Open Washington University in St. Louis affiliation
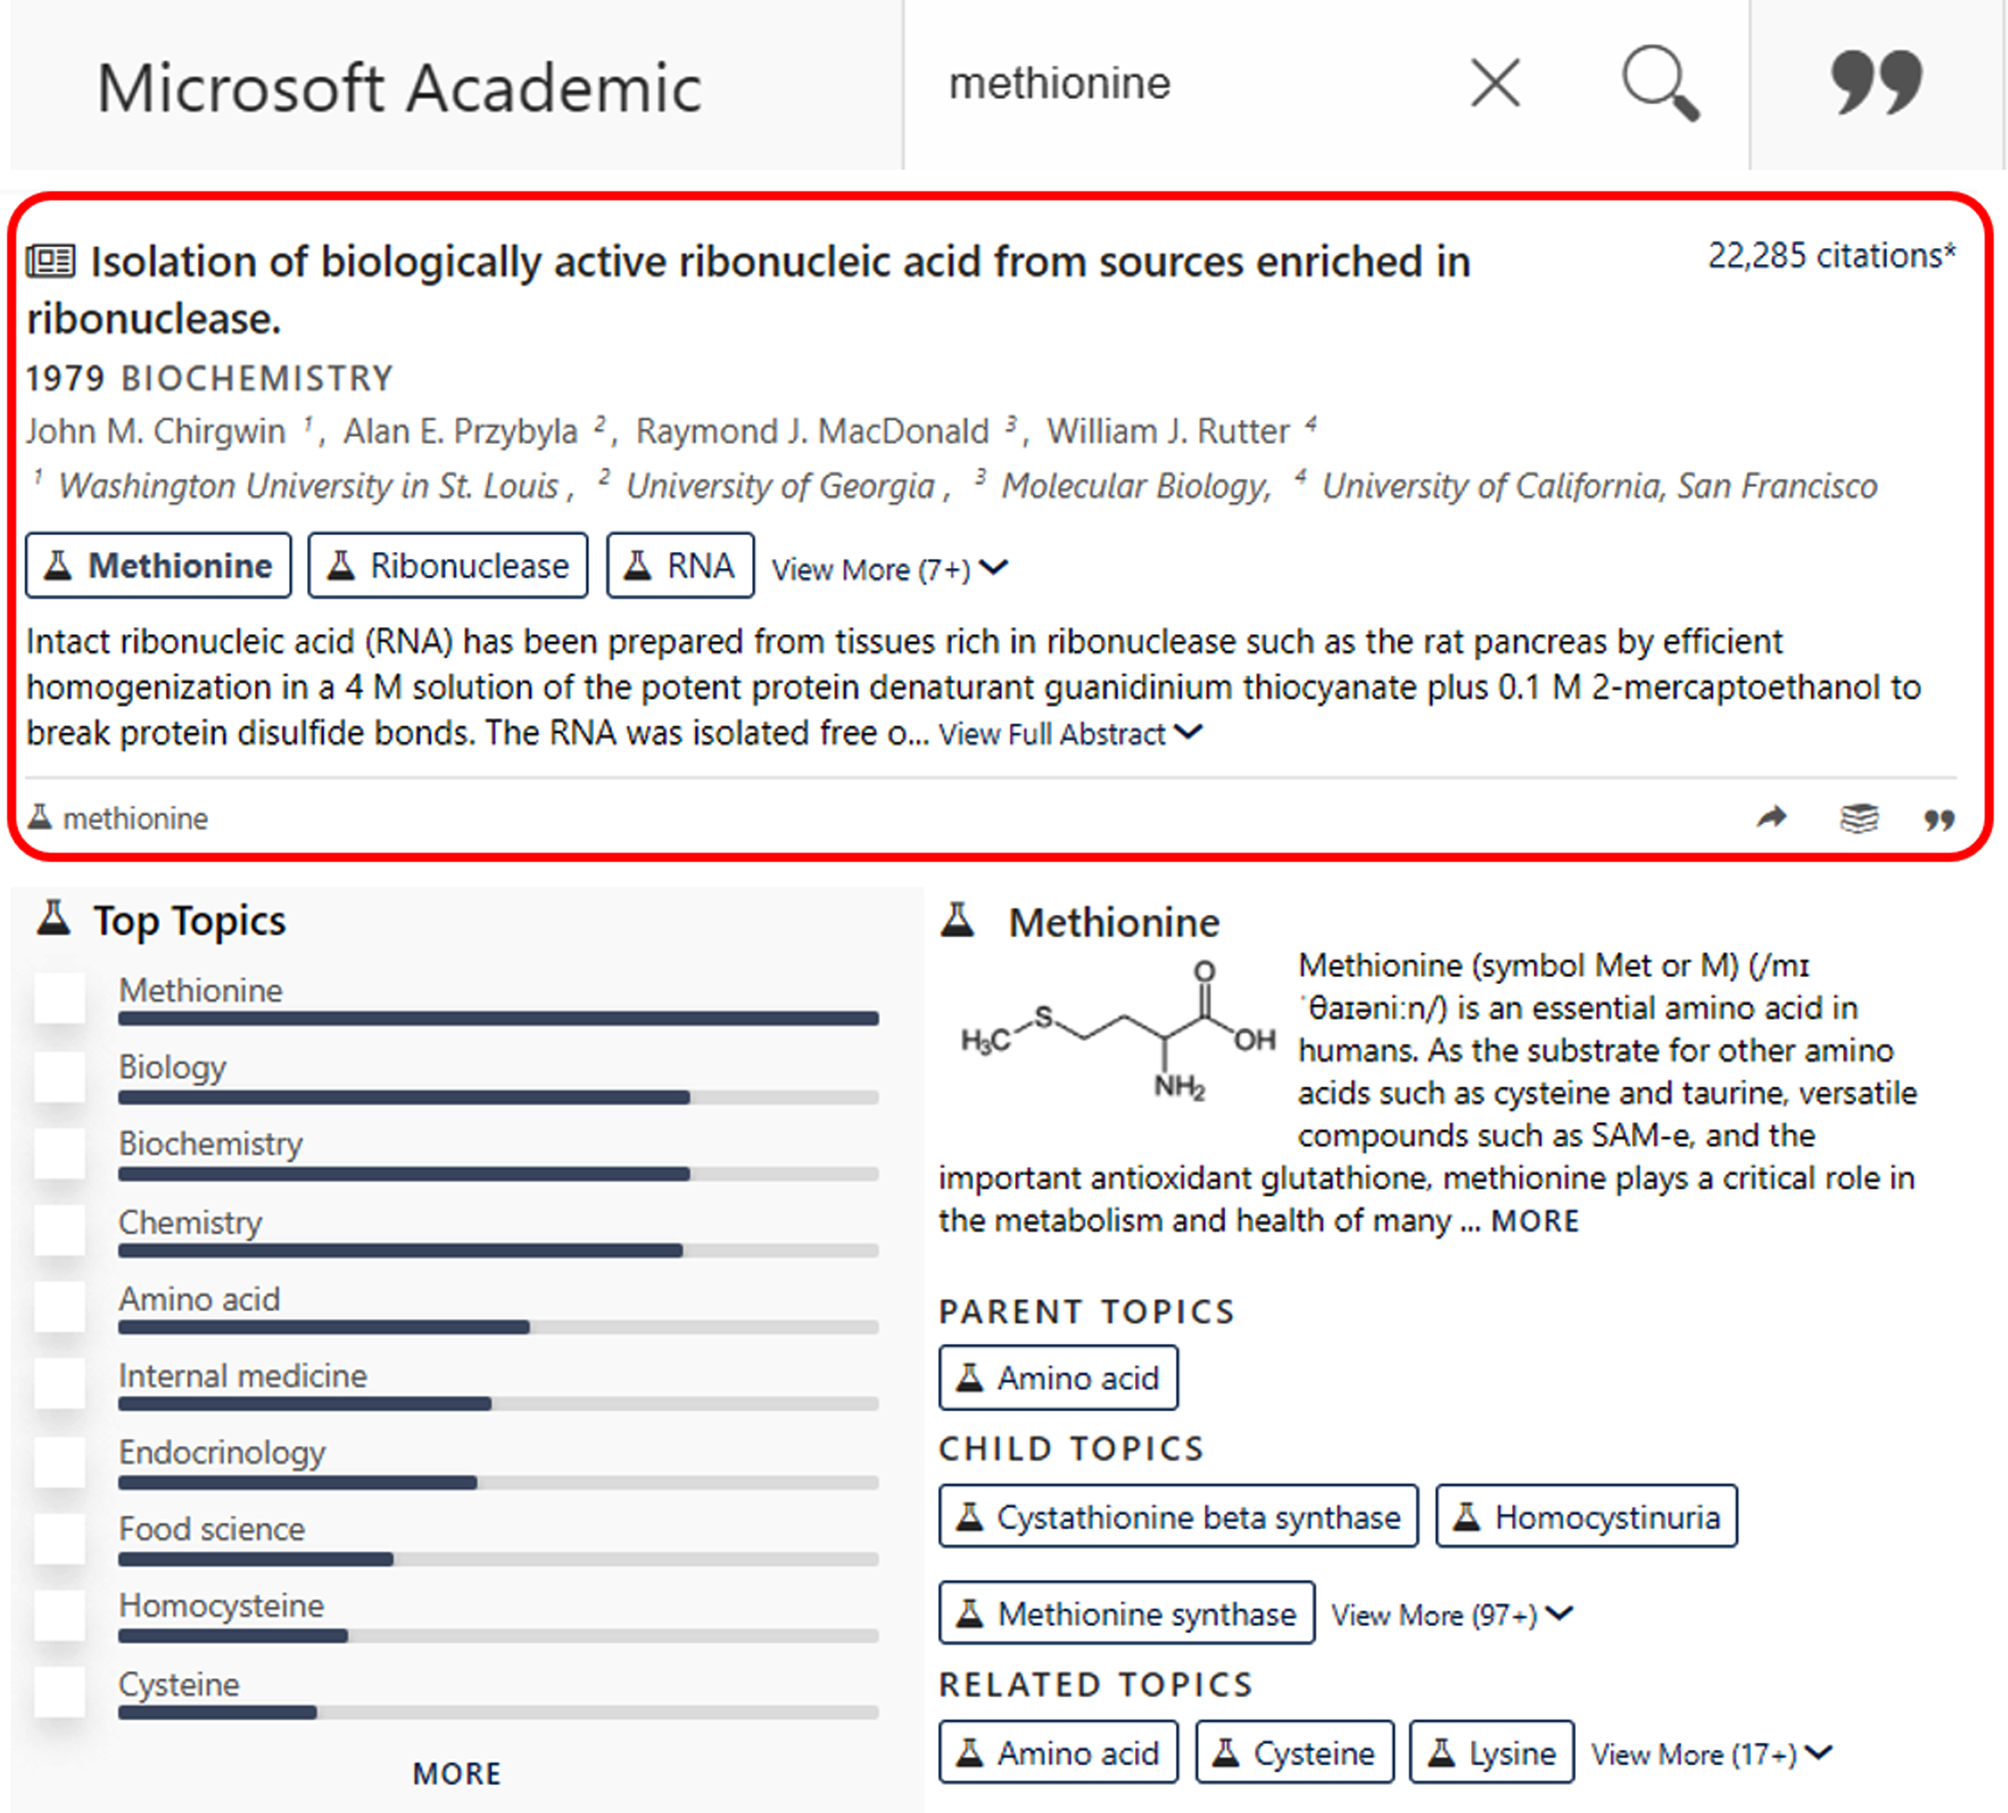This screenshot has width=2008, height=1813. [x=308, y=486]
